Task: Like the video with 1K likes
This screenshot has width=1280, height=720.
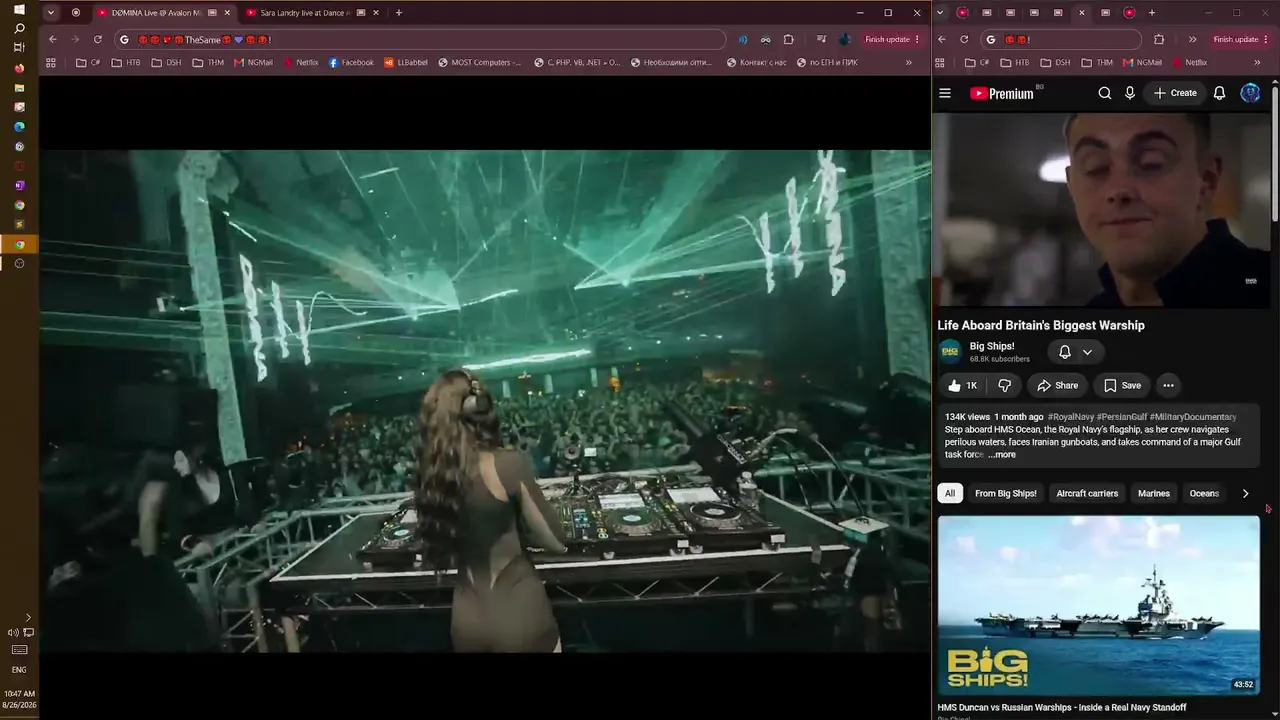Action: (962, 385)
